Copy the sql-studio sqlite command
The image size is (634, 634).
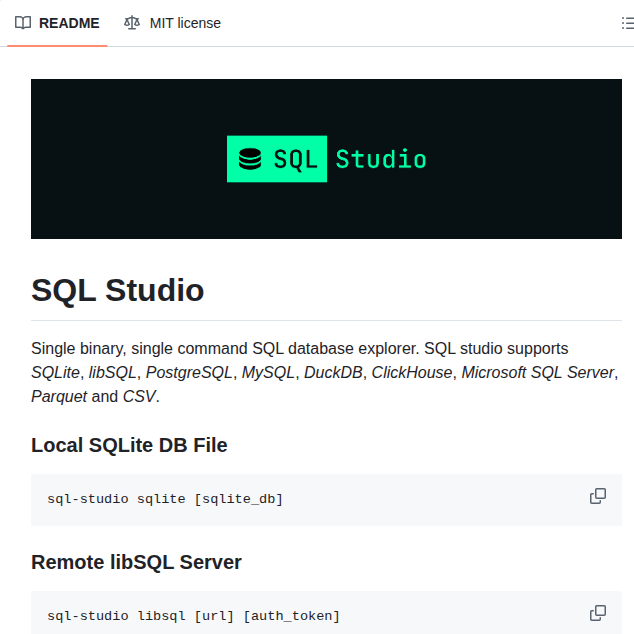point(598,496)
